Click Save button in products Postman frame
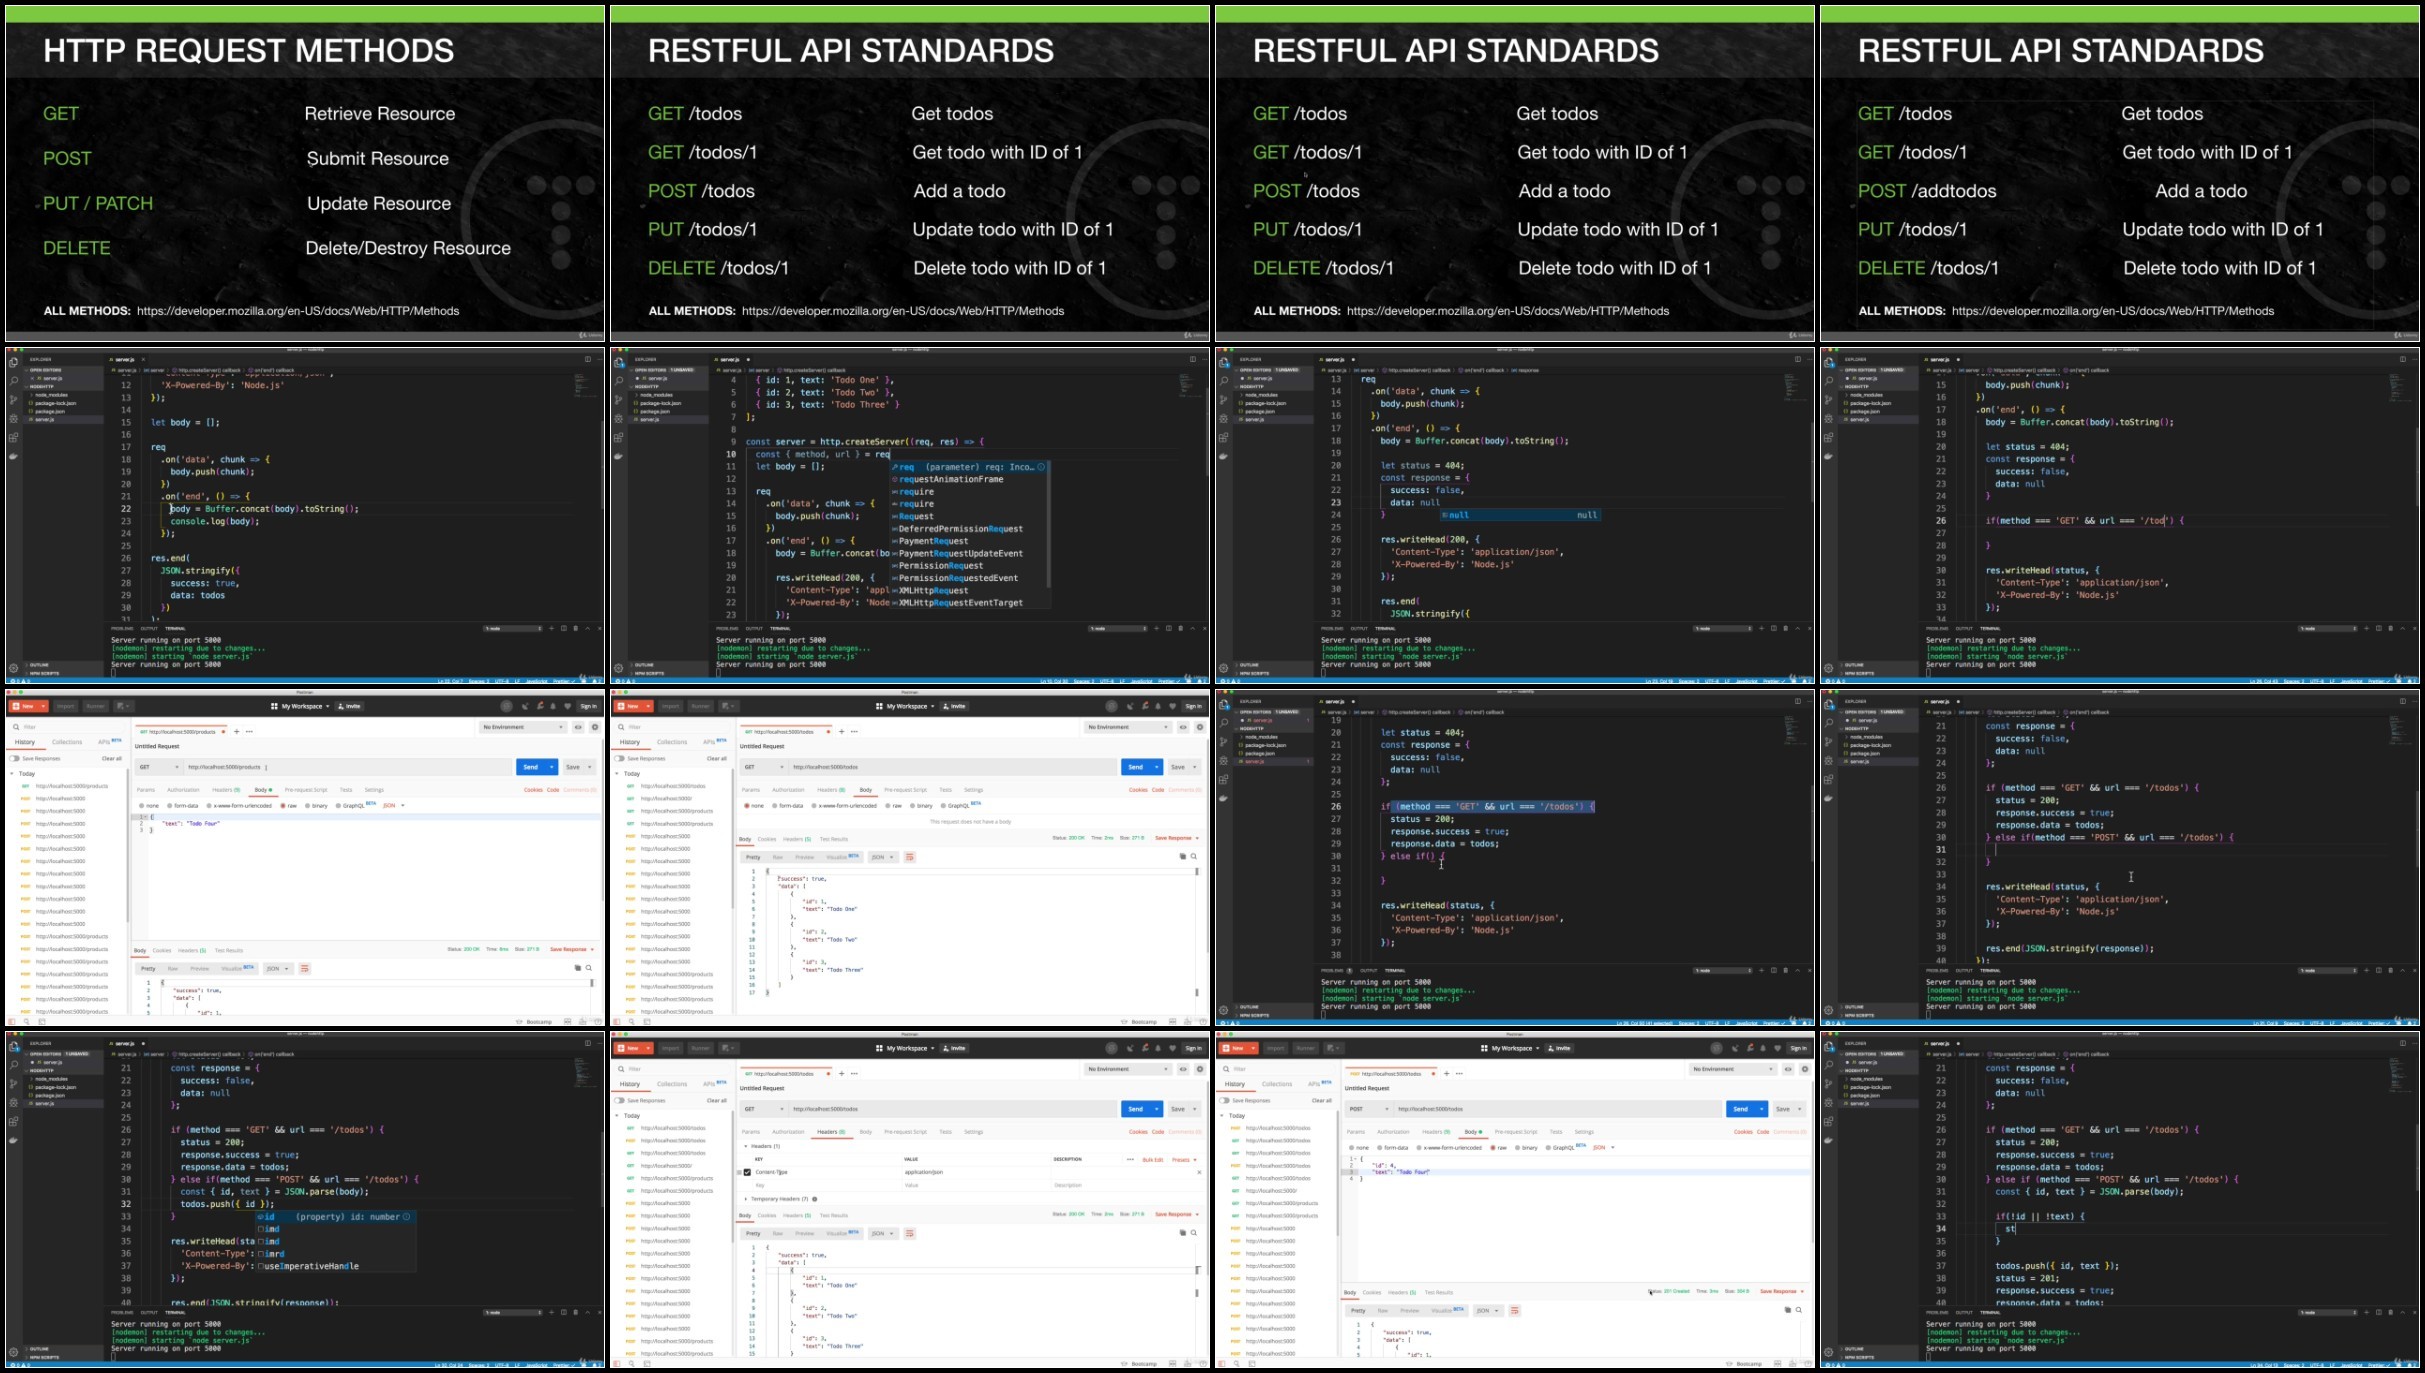 [573, 767]
